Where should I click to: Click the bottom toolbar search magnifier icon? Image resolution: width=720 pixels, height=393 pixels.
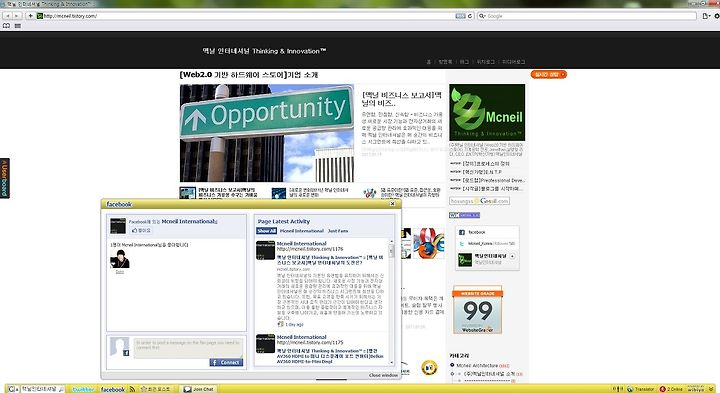(x=62, y=389)
